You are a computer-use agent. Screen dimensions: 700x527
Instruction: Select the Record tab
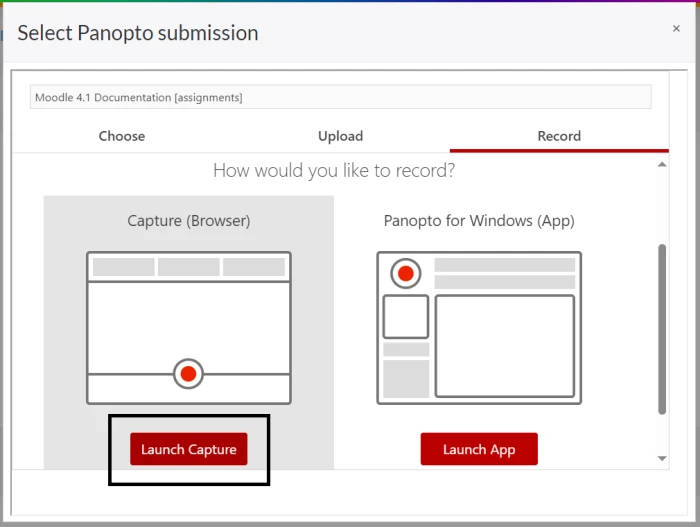click(x=559, y=136)
